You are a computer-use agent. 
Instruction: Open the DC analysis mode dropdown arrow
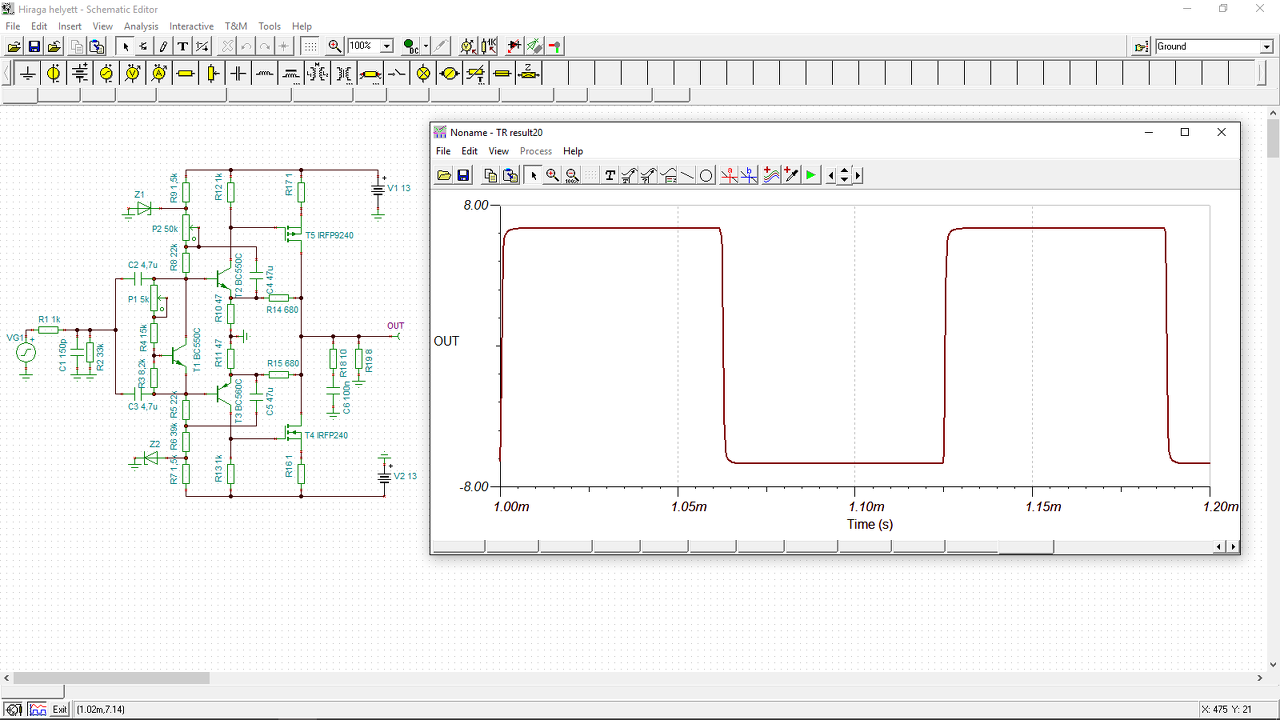pos(426,46)
